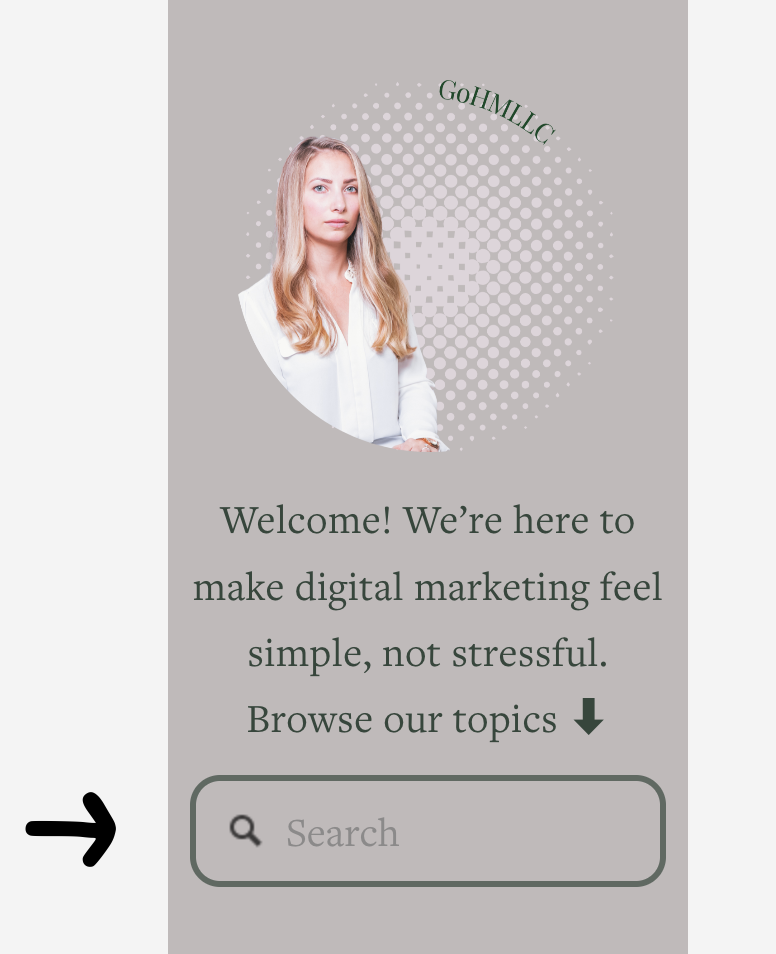Select the wristwatch in the portrait
Viewport: 776px width, 954px height.
[428, 444]
